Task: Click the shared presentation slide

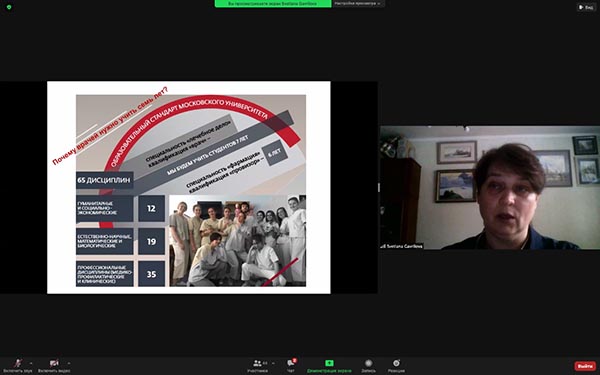Action: 189,187
